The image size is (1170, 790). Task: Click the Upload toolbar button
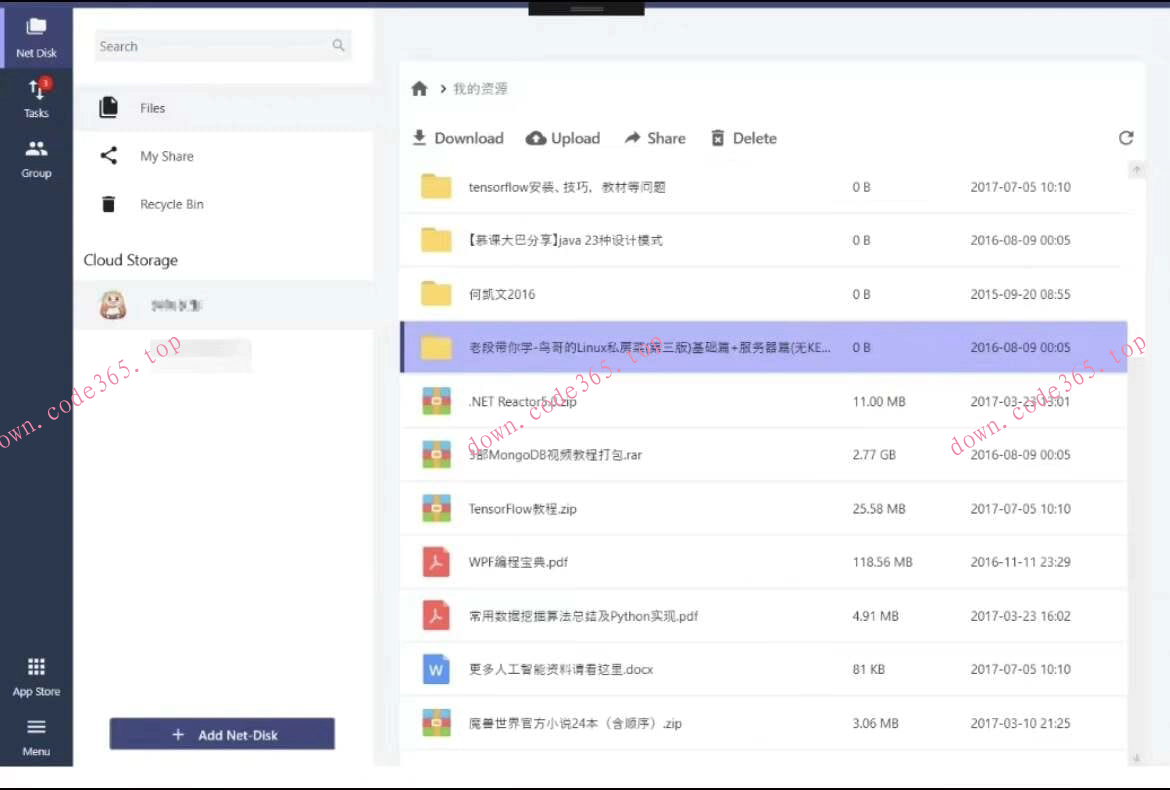tap(563, 138)
